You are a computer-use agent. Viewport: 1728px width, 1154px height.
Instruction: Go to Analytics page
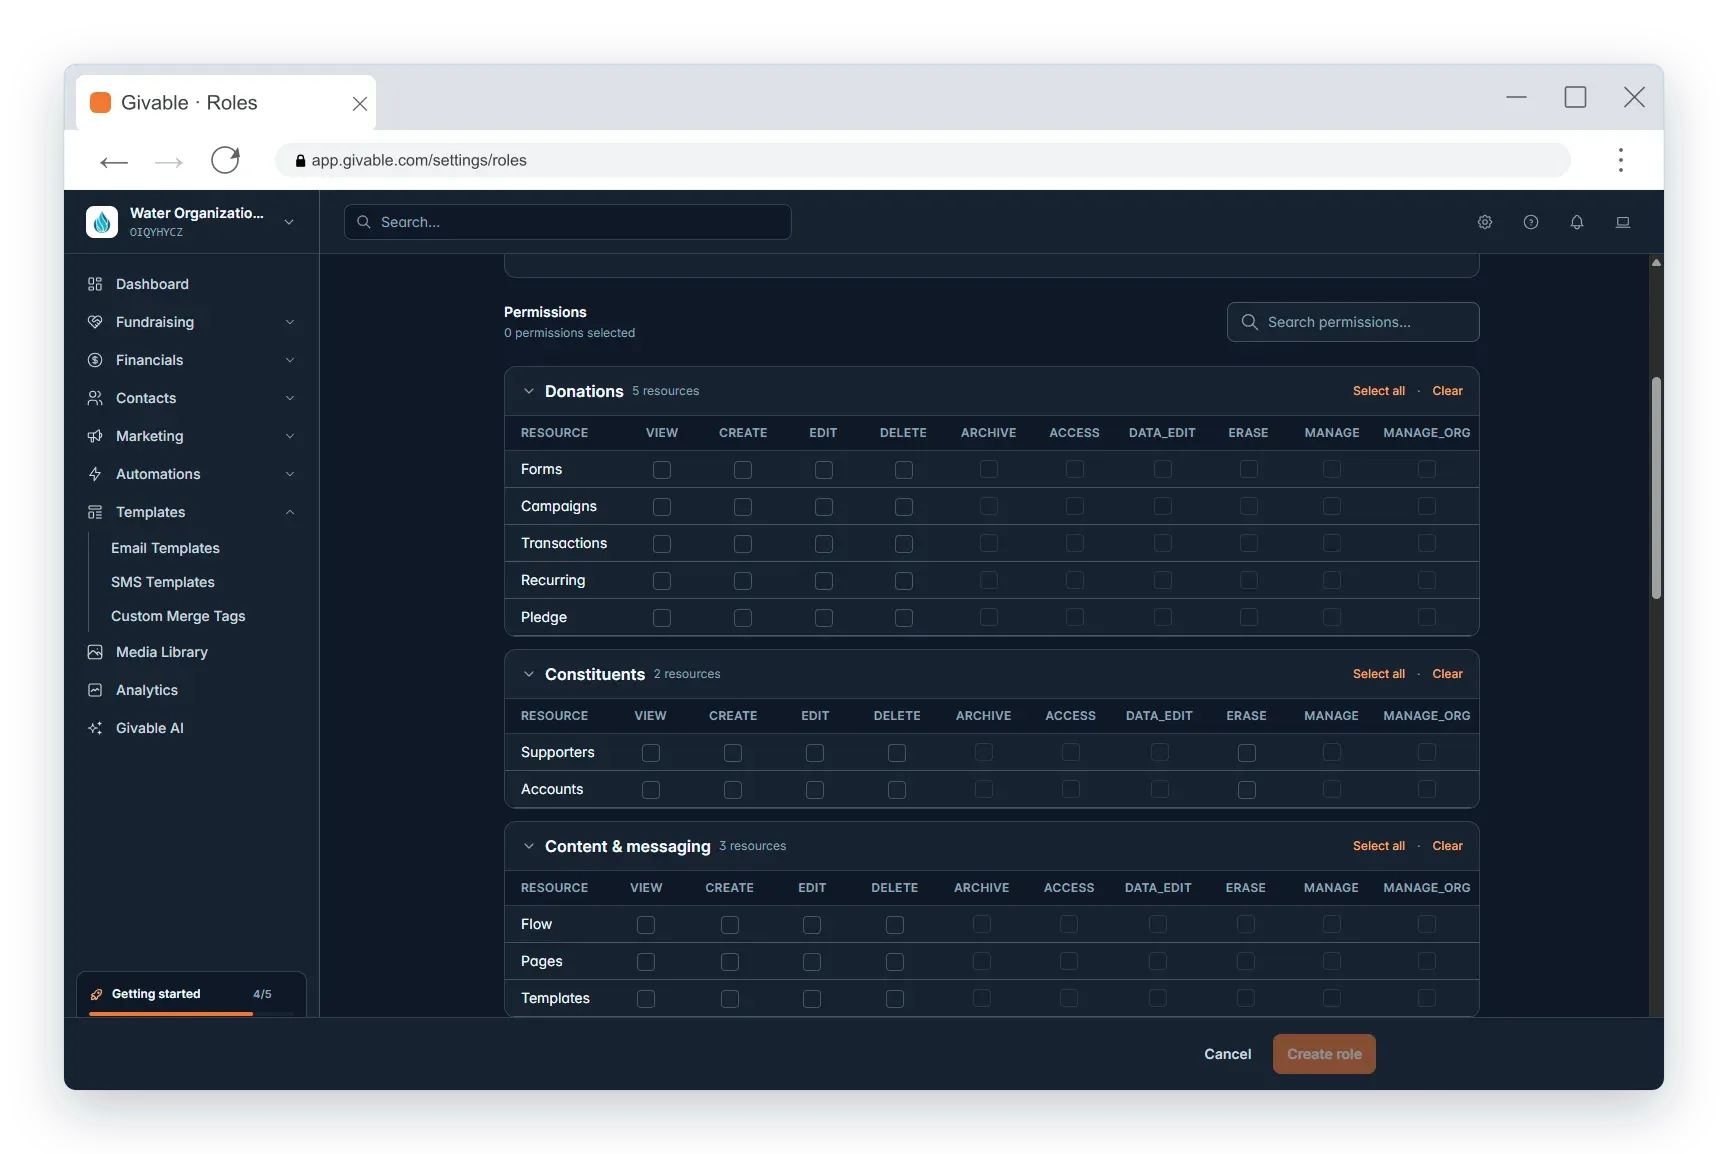(x=147, y=690)
